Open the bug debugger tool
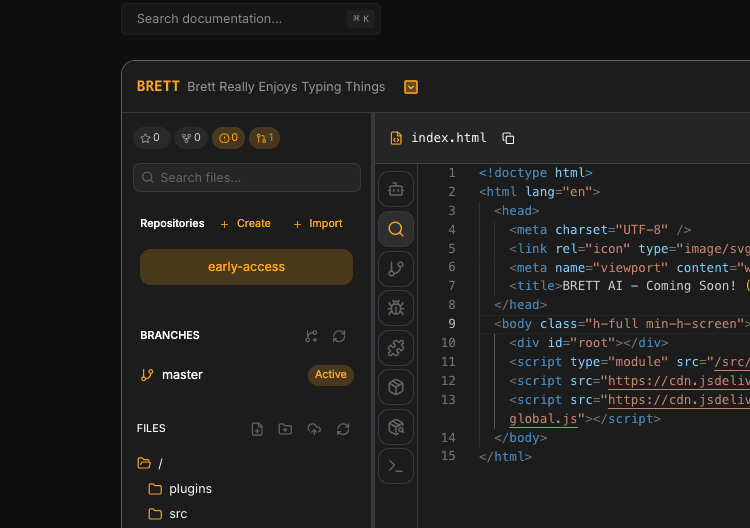 [396, 307]
